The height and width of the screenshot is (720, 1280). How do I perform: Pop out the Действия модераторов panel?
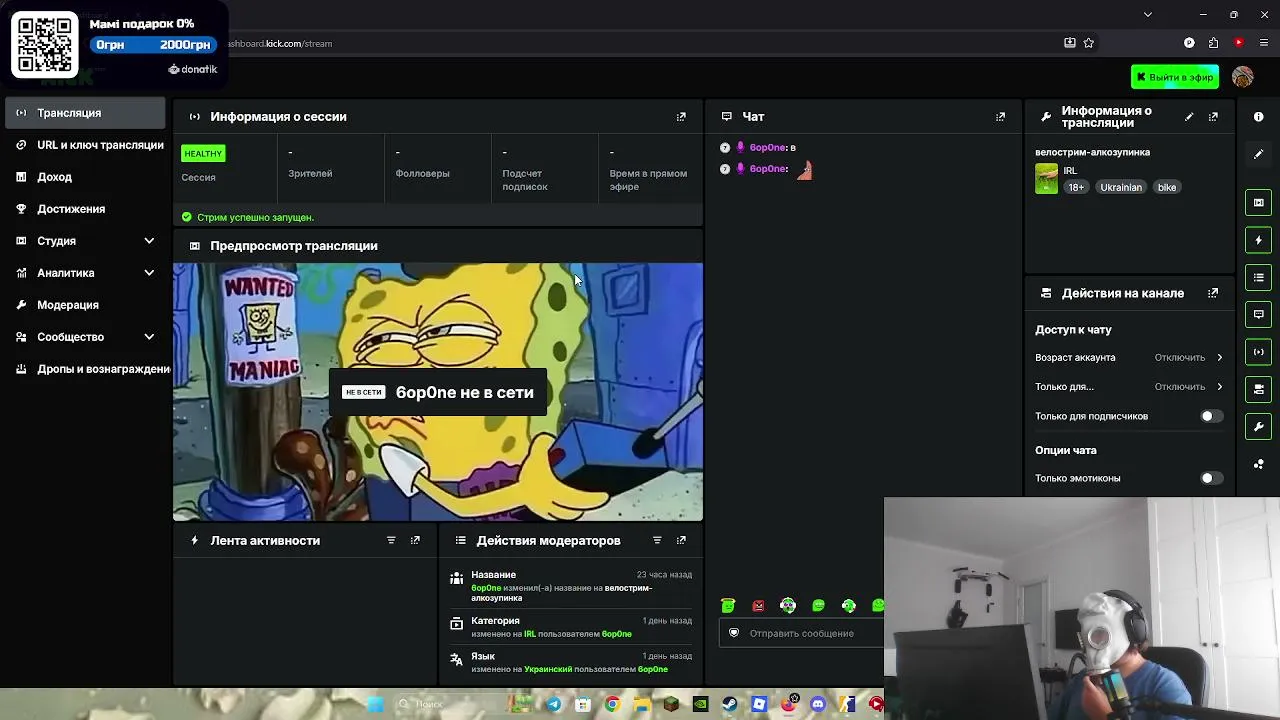[681, 540]
